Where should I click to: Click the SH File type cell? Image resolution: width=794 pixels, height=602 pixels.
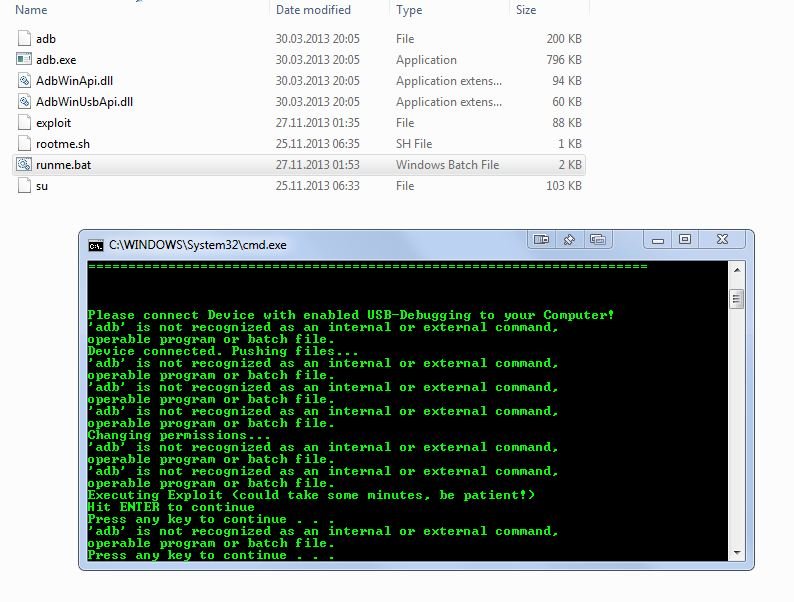pos(414,144)
